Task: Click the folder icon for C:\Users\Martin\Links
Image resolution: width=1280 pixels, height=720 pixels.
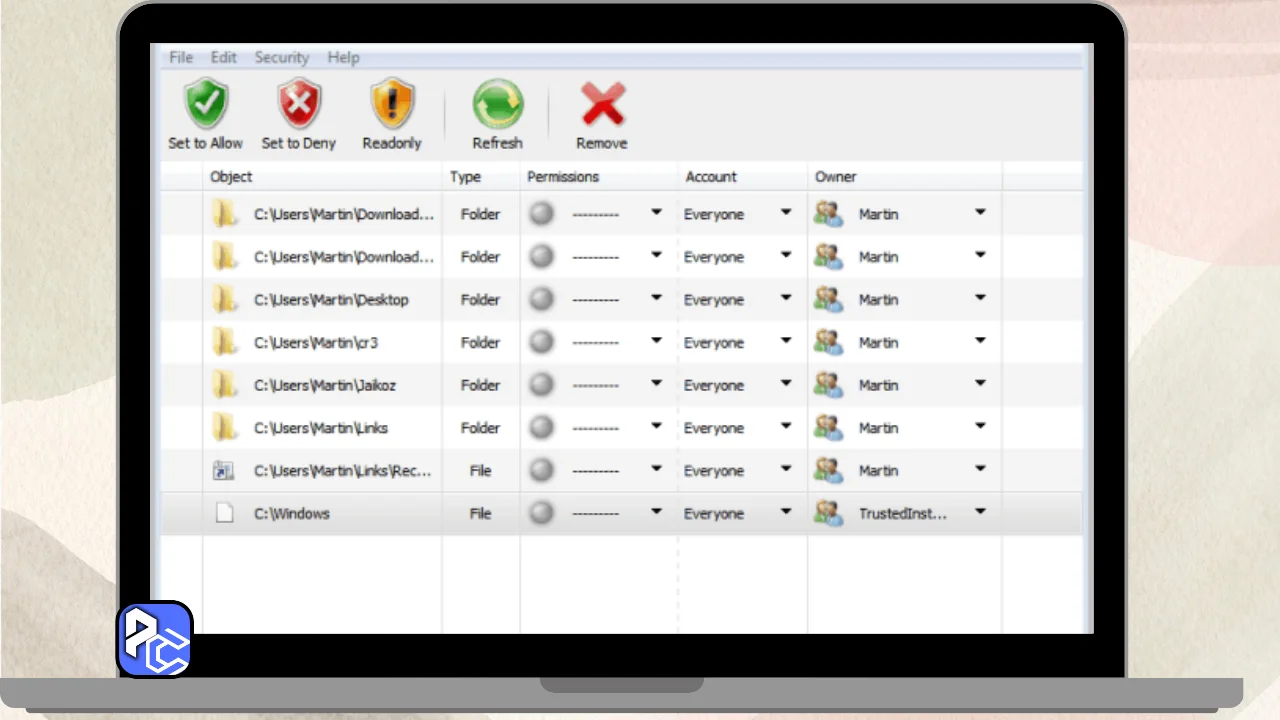Action: pyautogui.click(x=225, y=428)
